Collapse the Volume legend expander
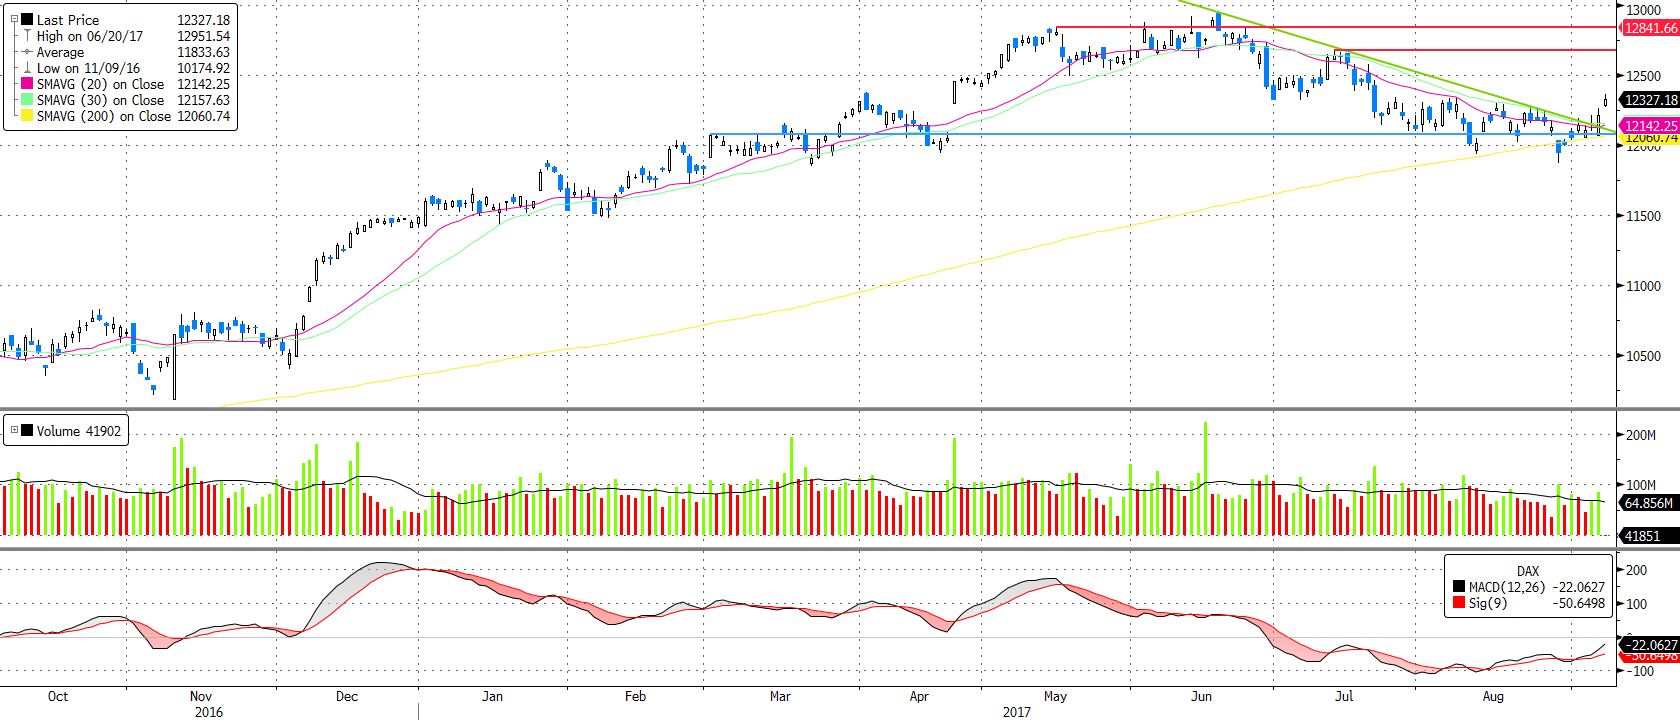Screen dimensions: 1680x722 (14, 430)
